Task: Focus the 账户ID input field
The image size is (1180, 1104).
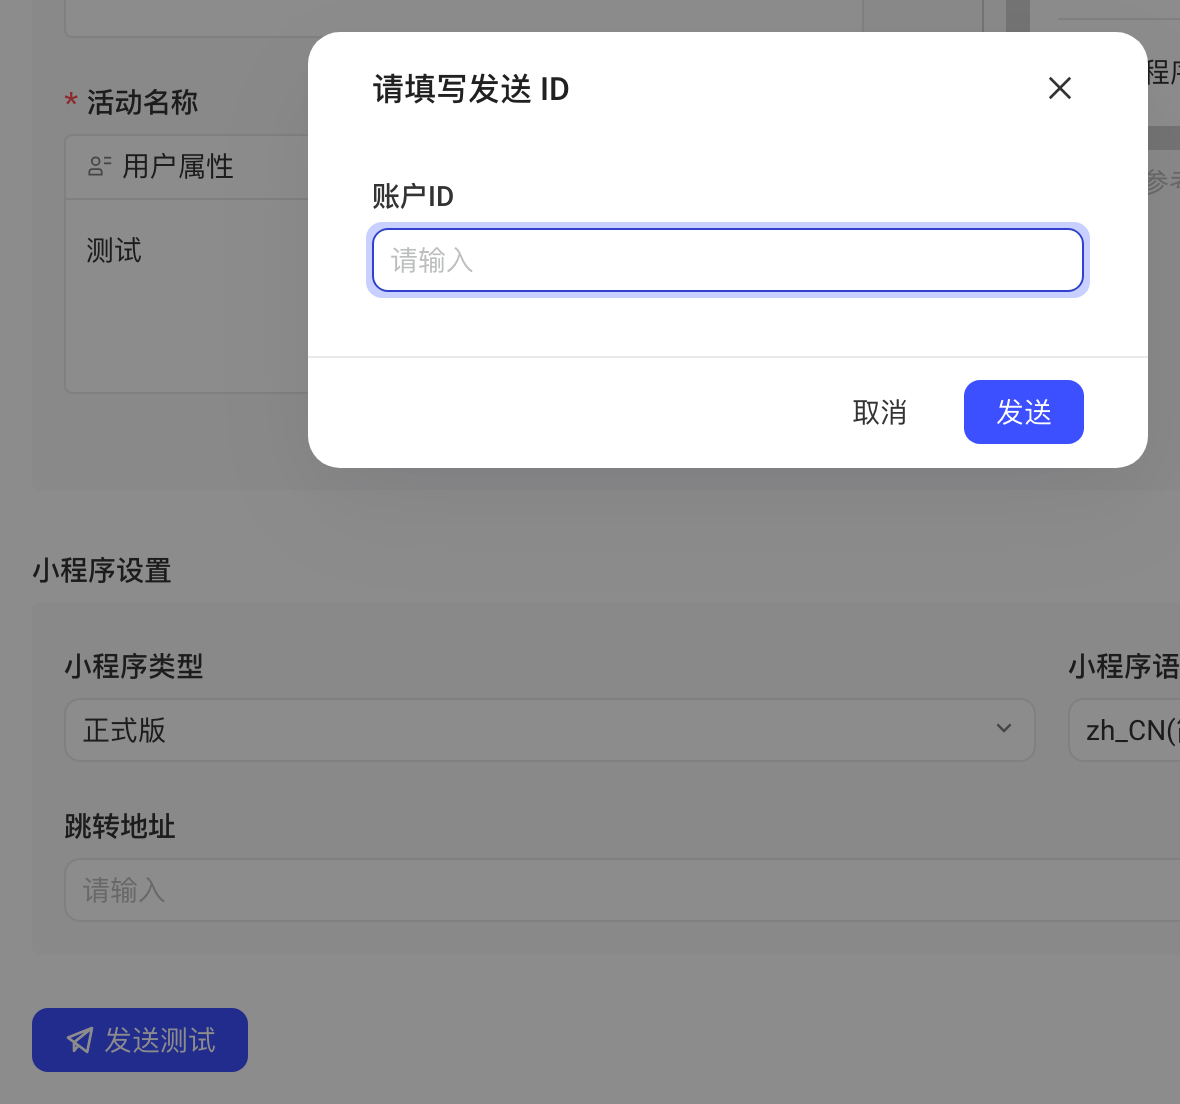Action: click(727, 260)
